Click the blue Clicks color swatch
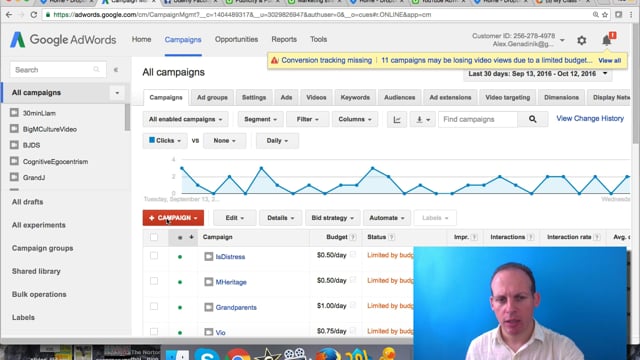Image resolution: width=640 pixels, height=360 pixels. tap(152, 140)
